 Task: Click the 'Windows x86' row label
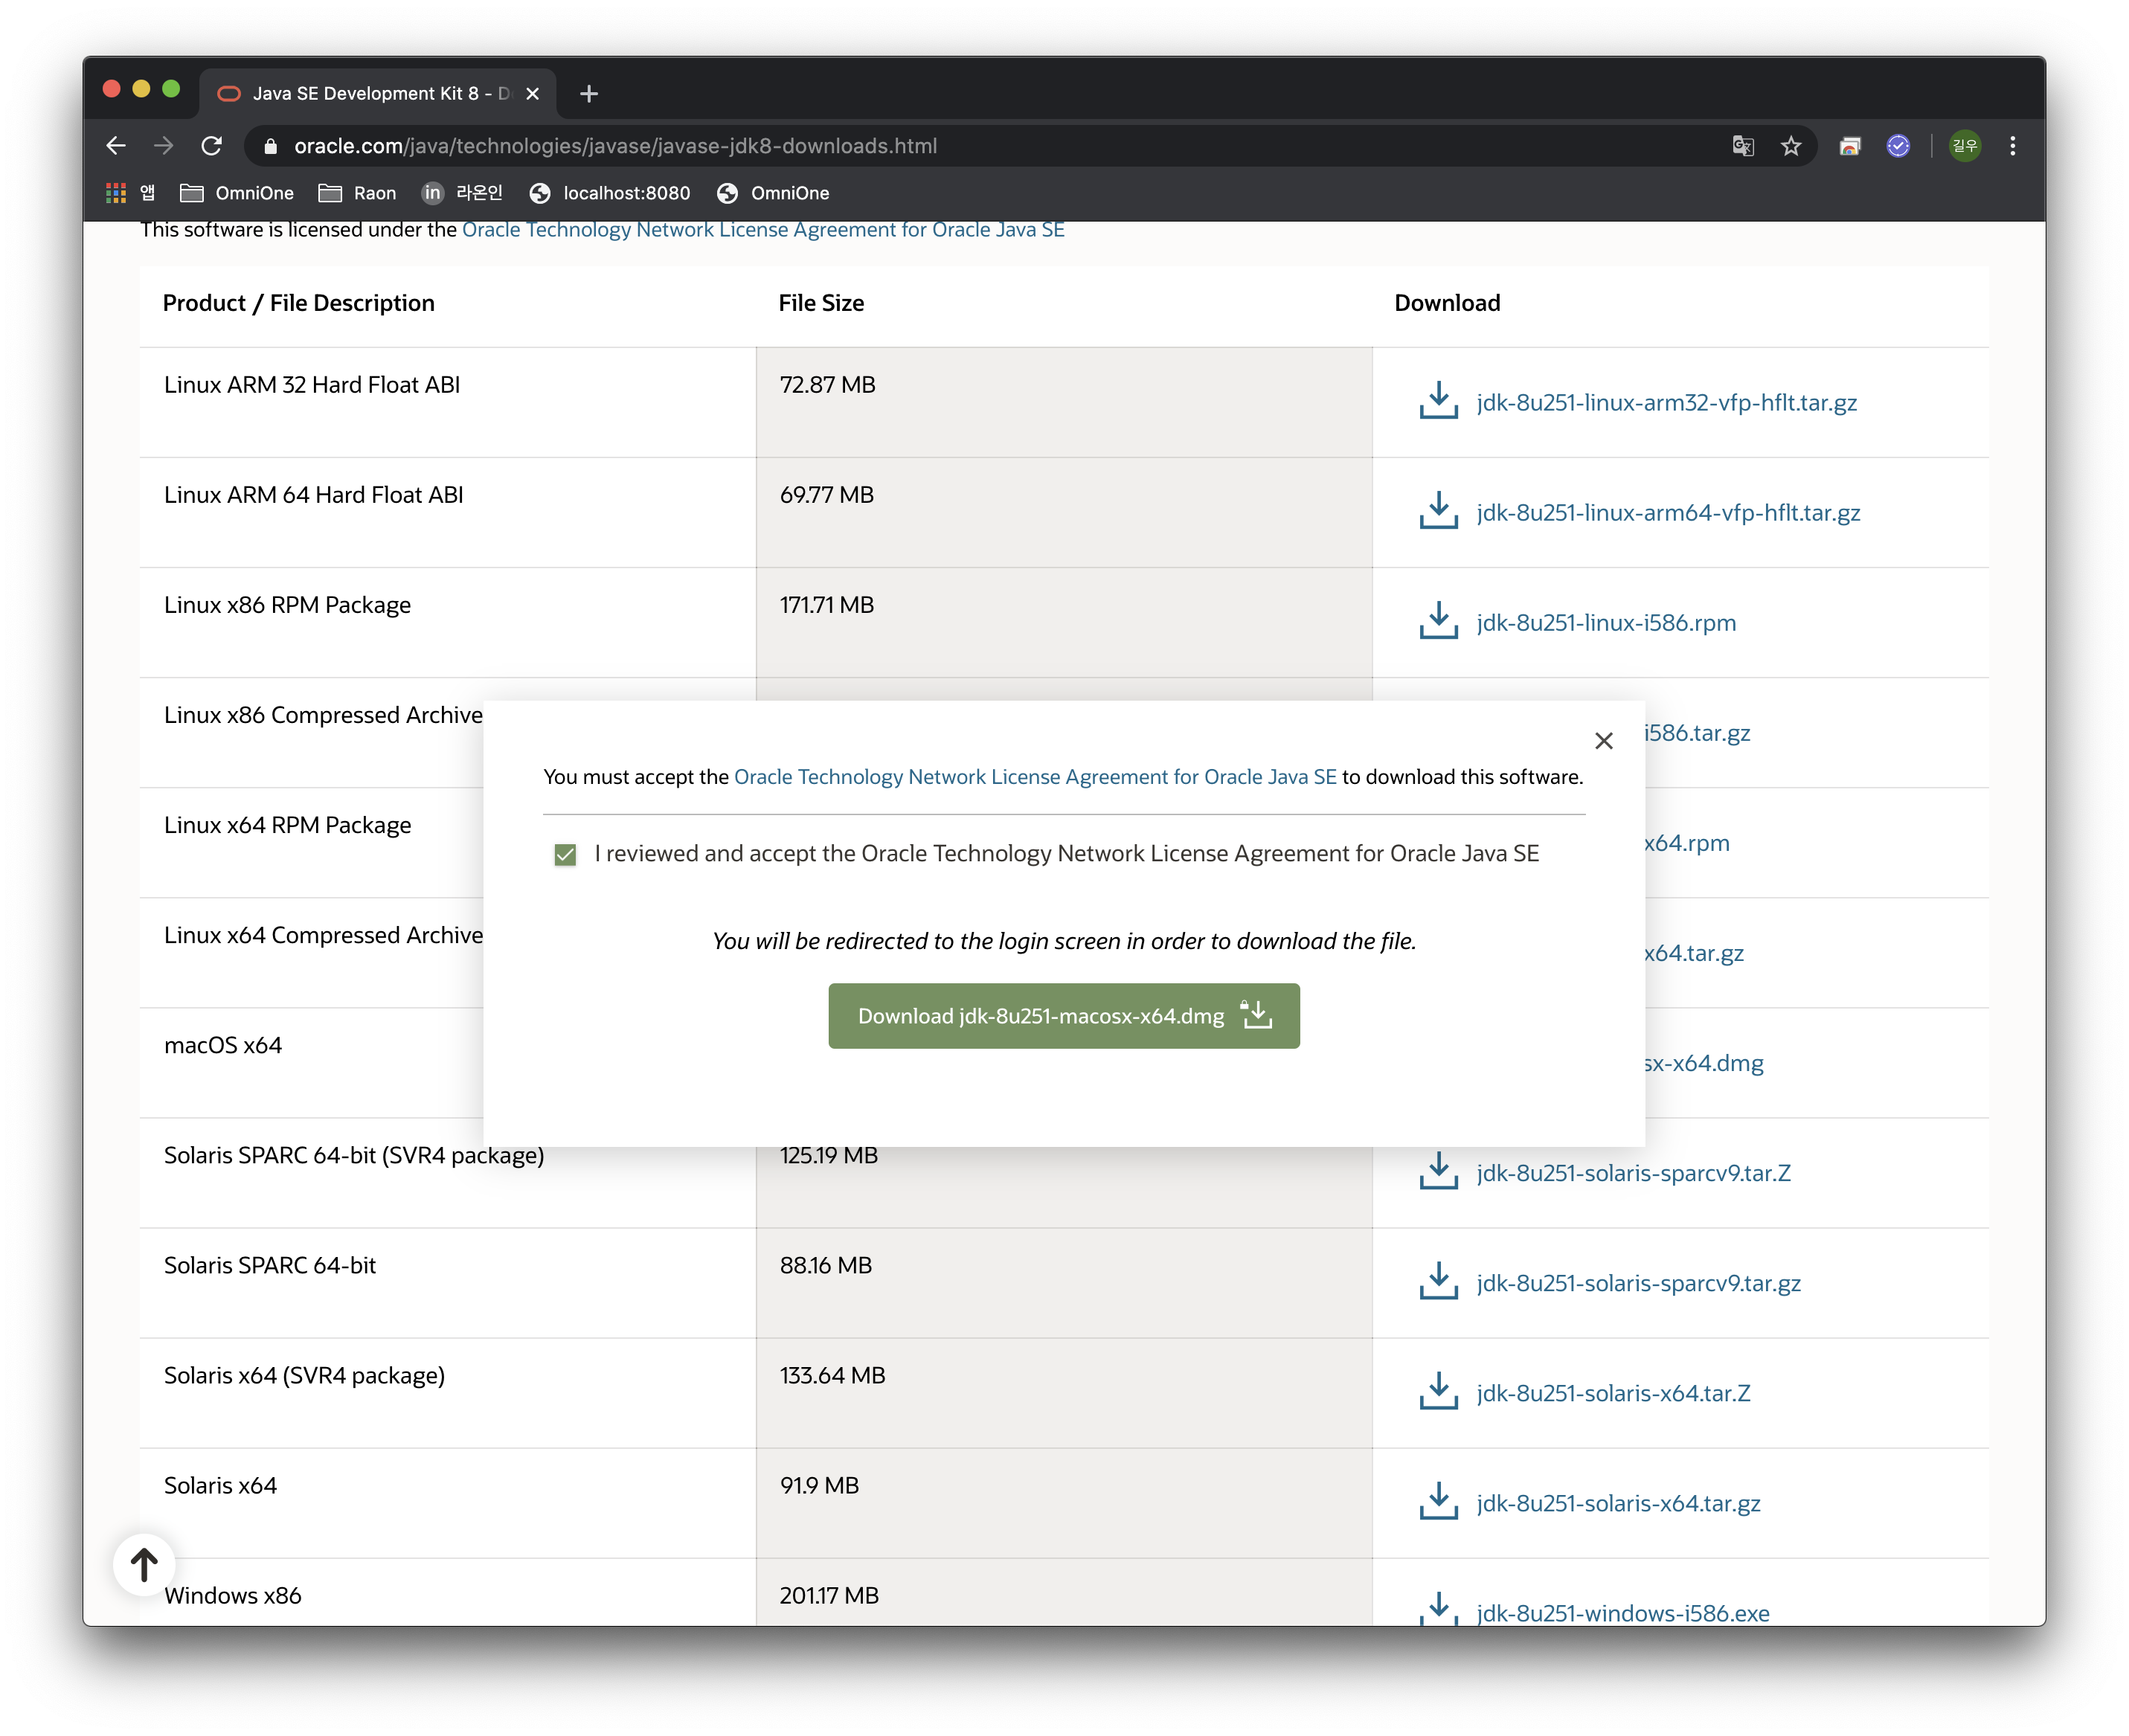point(233,1595)
